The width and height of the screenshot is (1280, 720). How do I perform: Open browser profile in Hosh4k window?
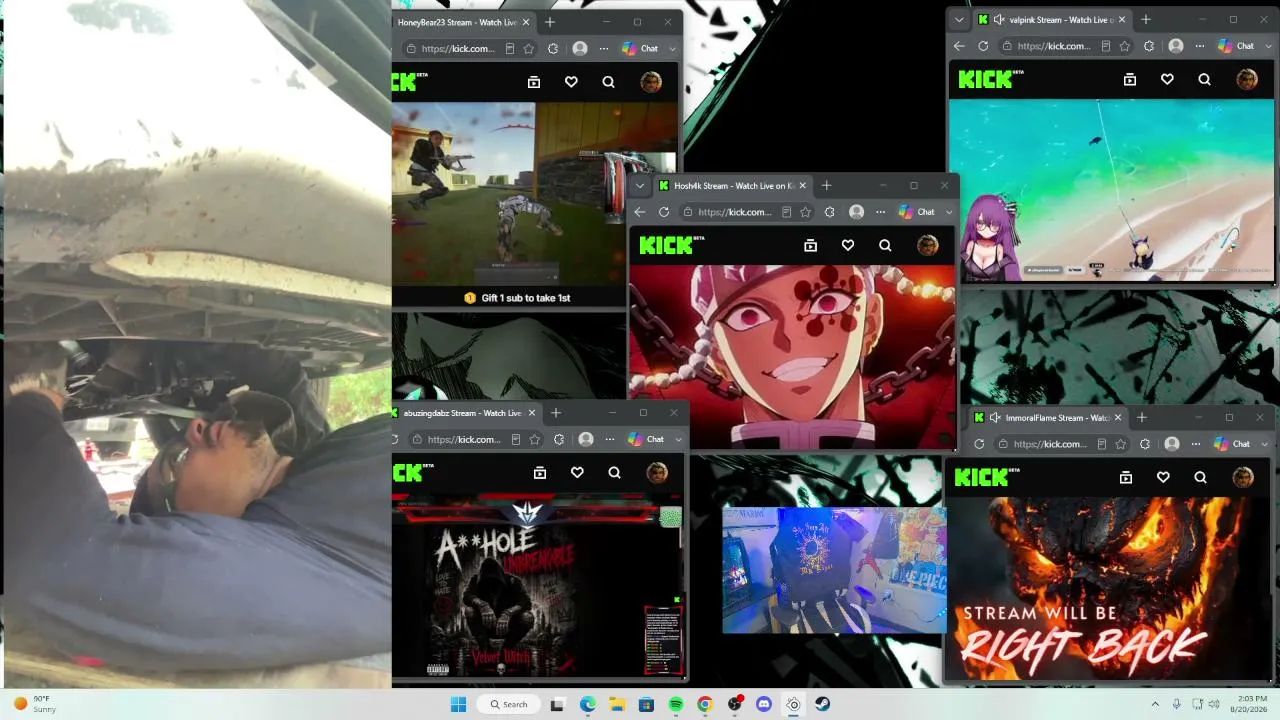click(856, 212)
